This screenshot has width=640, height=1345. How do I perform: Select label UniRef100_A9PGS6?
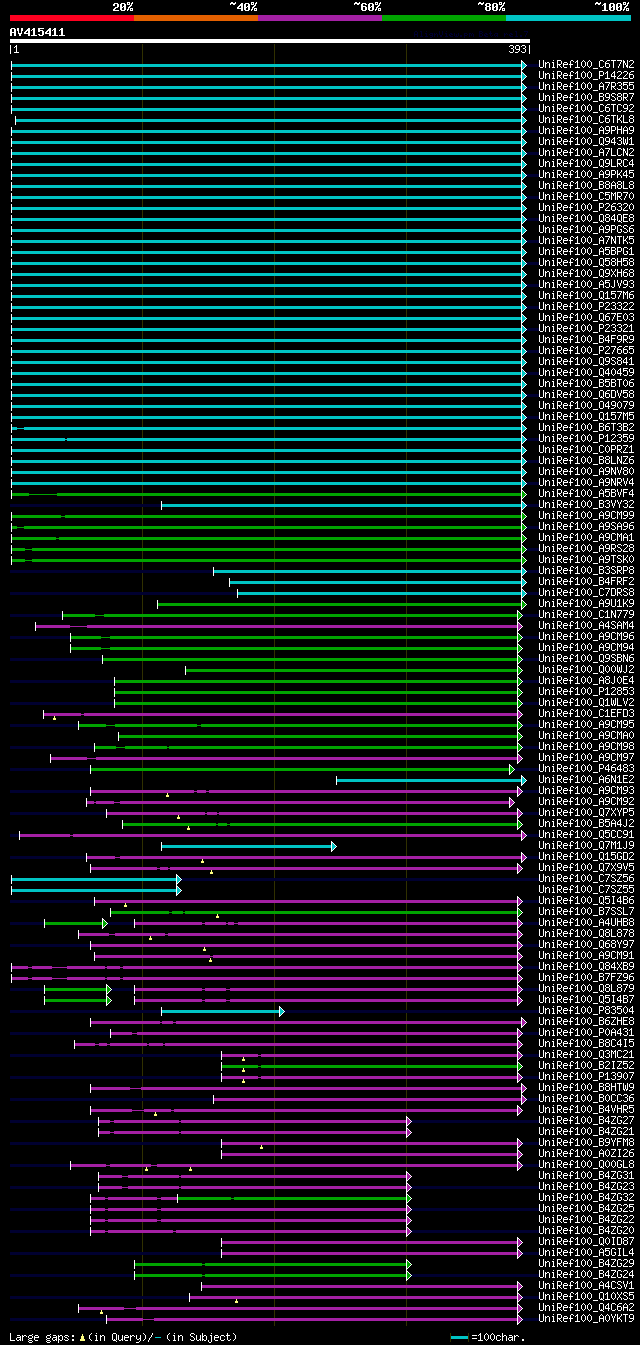click(586, 229)
